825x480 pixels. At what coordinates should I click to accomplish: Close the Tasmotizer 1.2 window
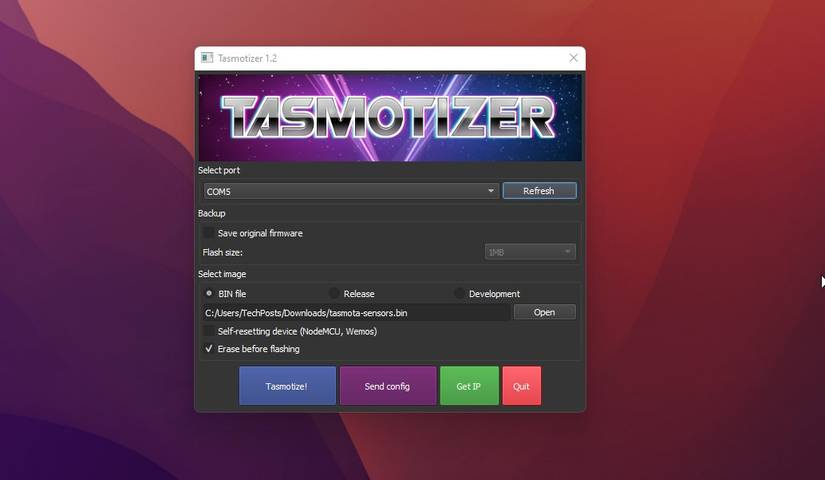(574, 58)
